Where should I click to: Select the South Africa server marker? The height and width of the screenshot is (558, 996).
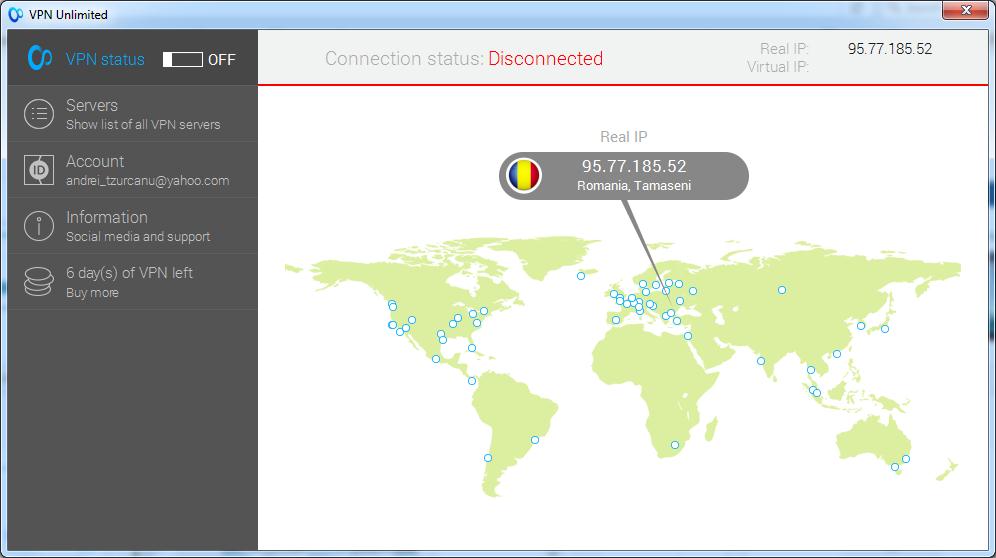tap(675, 445)
